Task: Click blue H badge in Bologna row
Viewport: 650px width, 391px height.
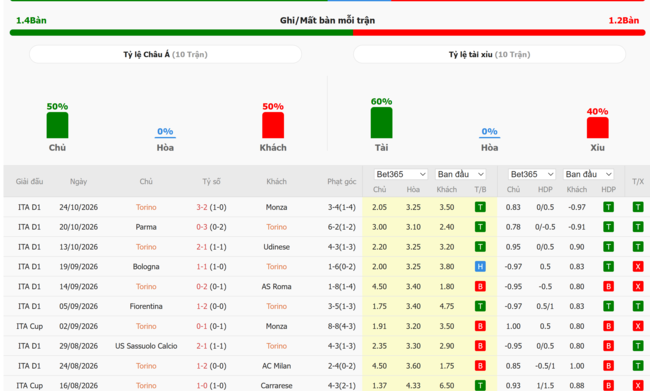Action: point(480,267)
